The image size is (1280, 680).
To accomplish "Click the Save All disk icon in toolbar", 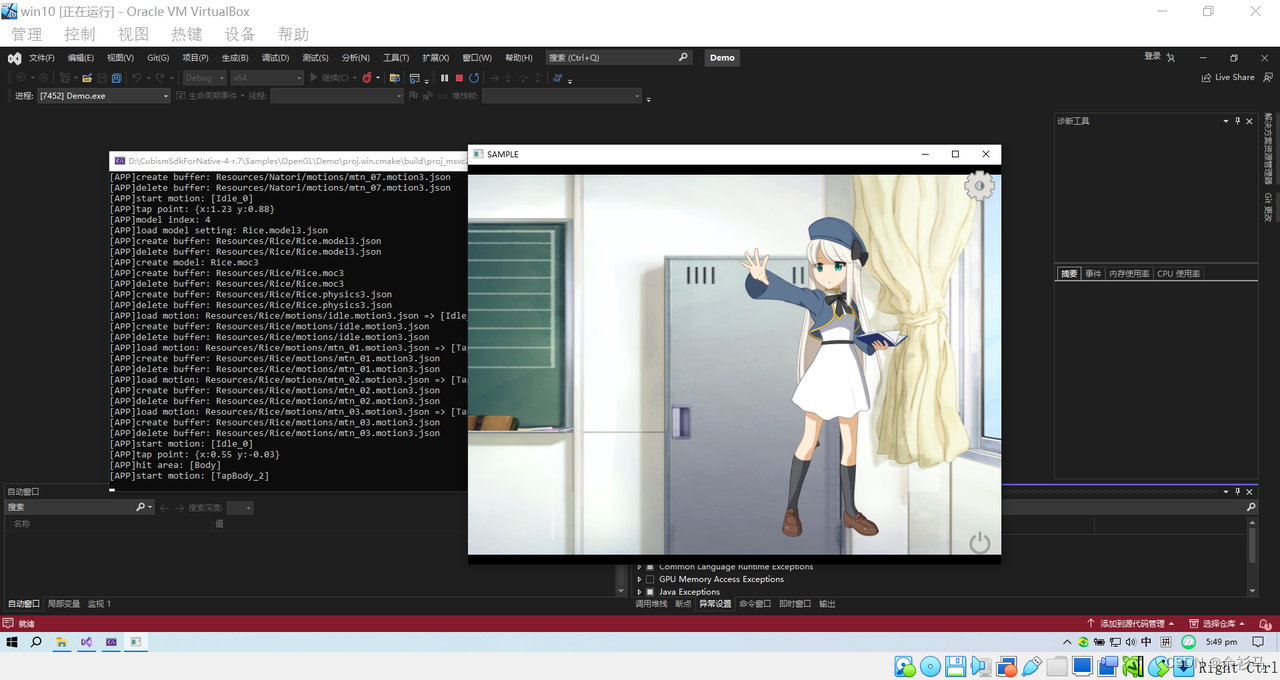I will [x=116, y=78].
